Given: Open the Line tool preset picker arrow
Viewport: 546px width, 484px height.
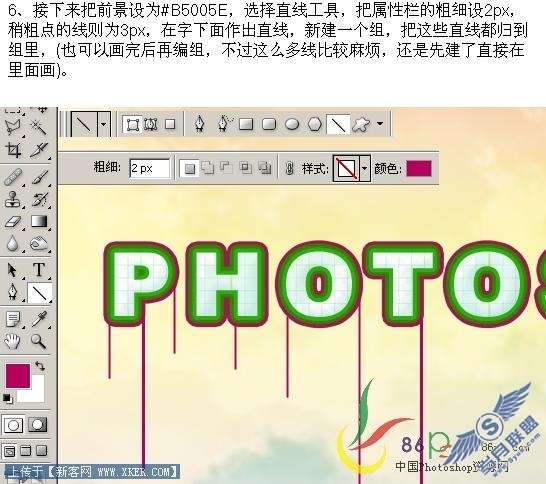Looking at the screenshot, I should 103,124.
